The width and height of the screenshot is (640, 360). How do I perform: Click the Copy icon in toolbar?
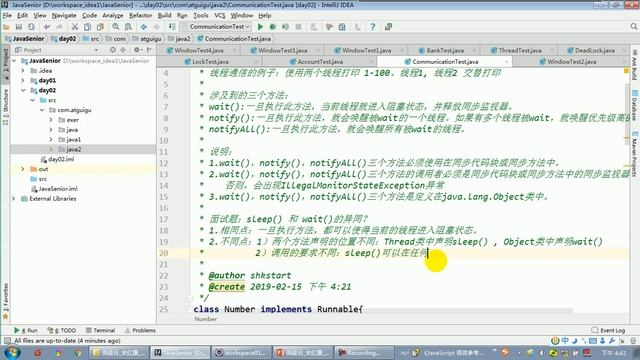pyautogui.click(x=87, y=27)
